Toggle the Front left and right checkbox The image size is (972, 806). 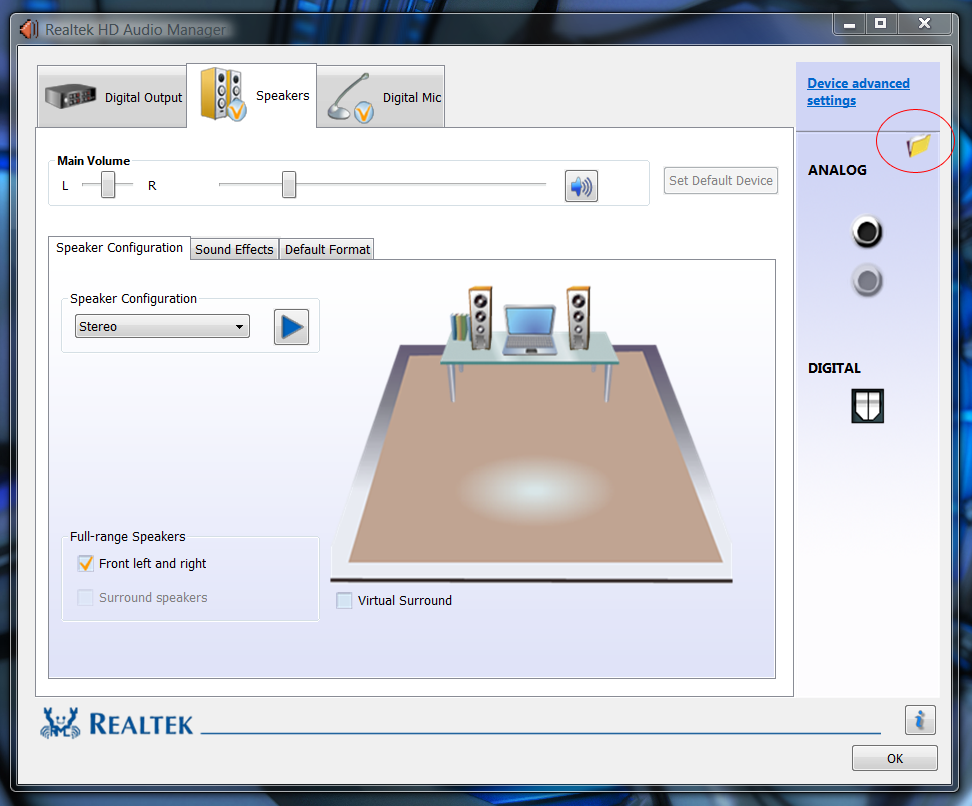coord(86,564)
